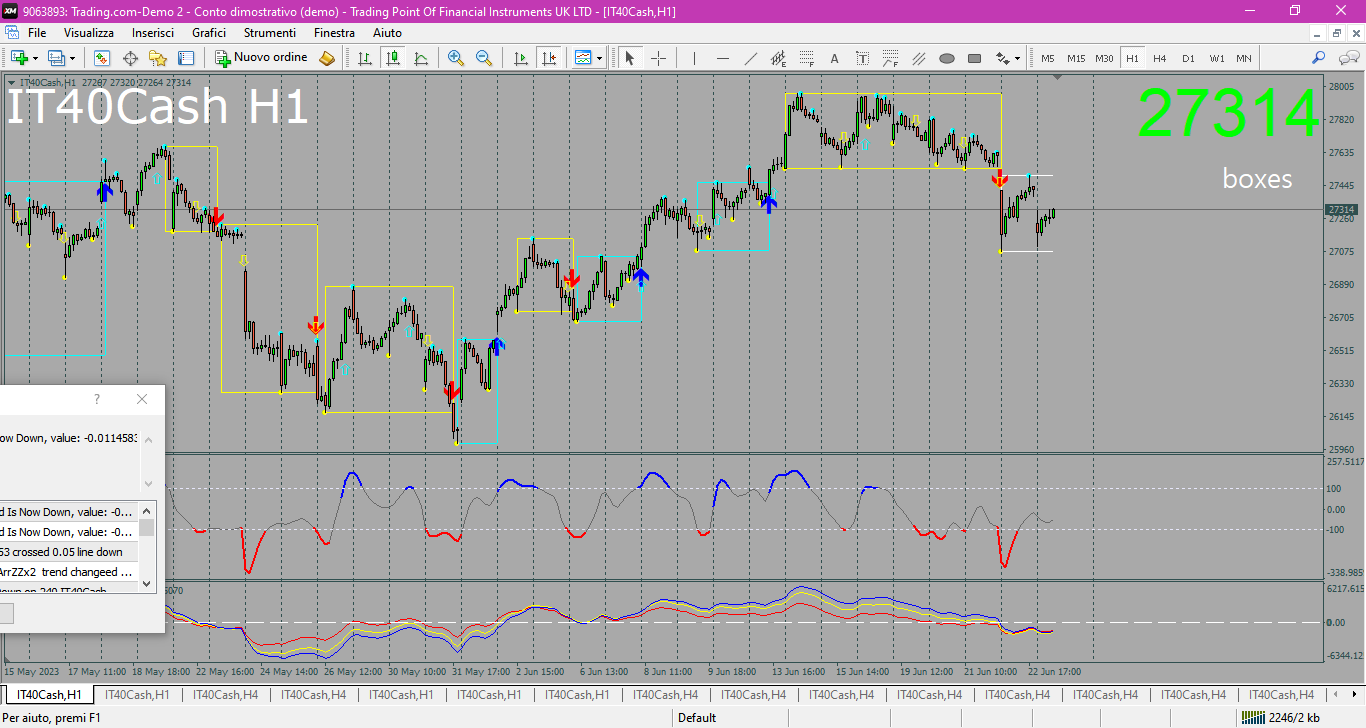Viewport: 1366px width, 728px height.
Task: Expand the Profiles dropdown arrow
Action: click(72, 58)
